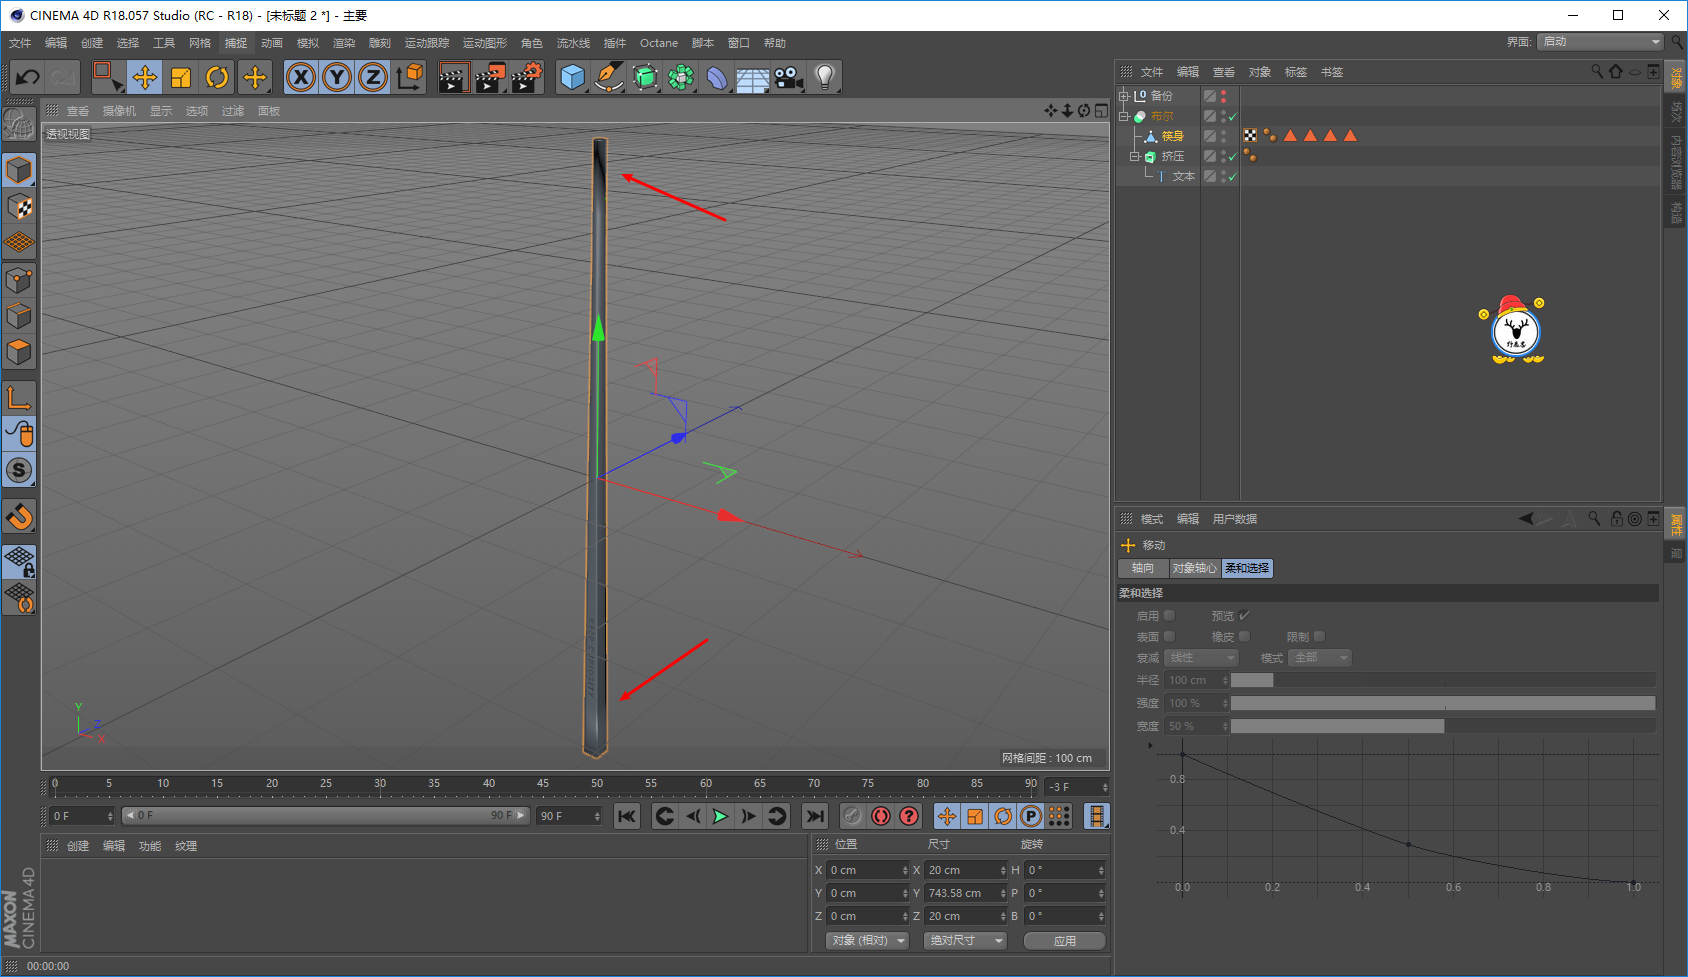This screenshot has height=977, width=1688.
Task: Open the 绝对尺寸 size dropdown
Action: [x=966, y=940]
